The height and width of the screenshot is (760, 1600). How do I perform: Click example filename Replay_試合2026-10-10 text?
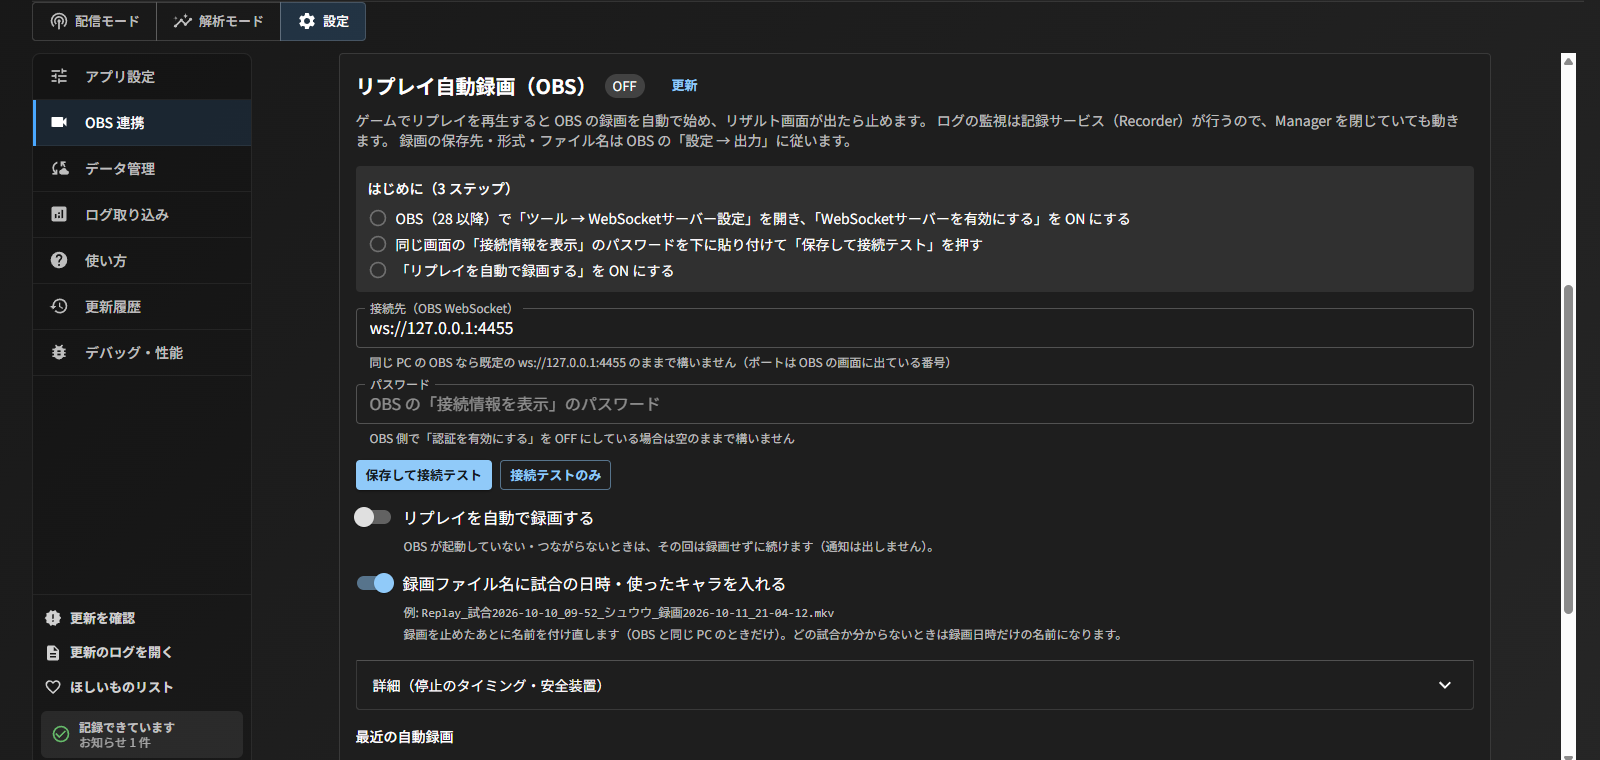point(627,613)
